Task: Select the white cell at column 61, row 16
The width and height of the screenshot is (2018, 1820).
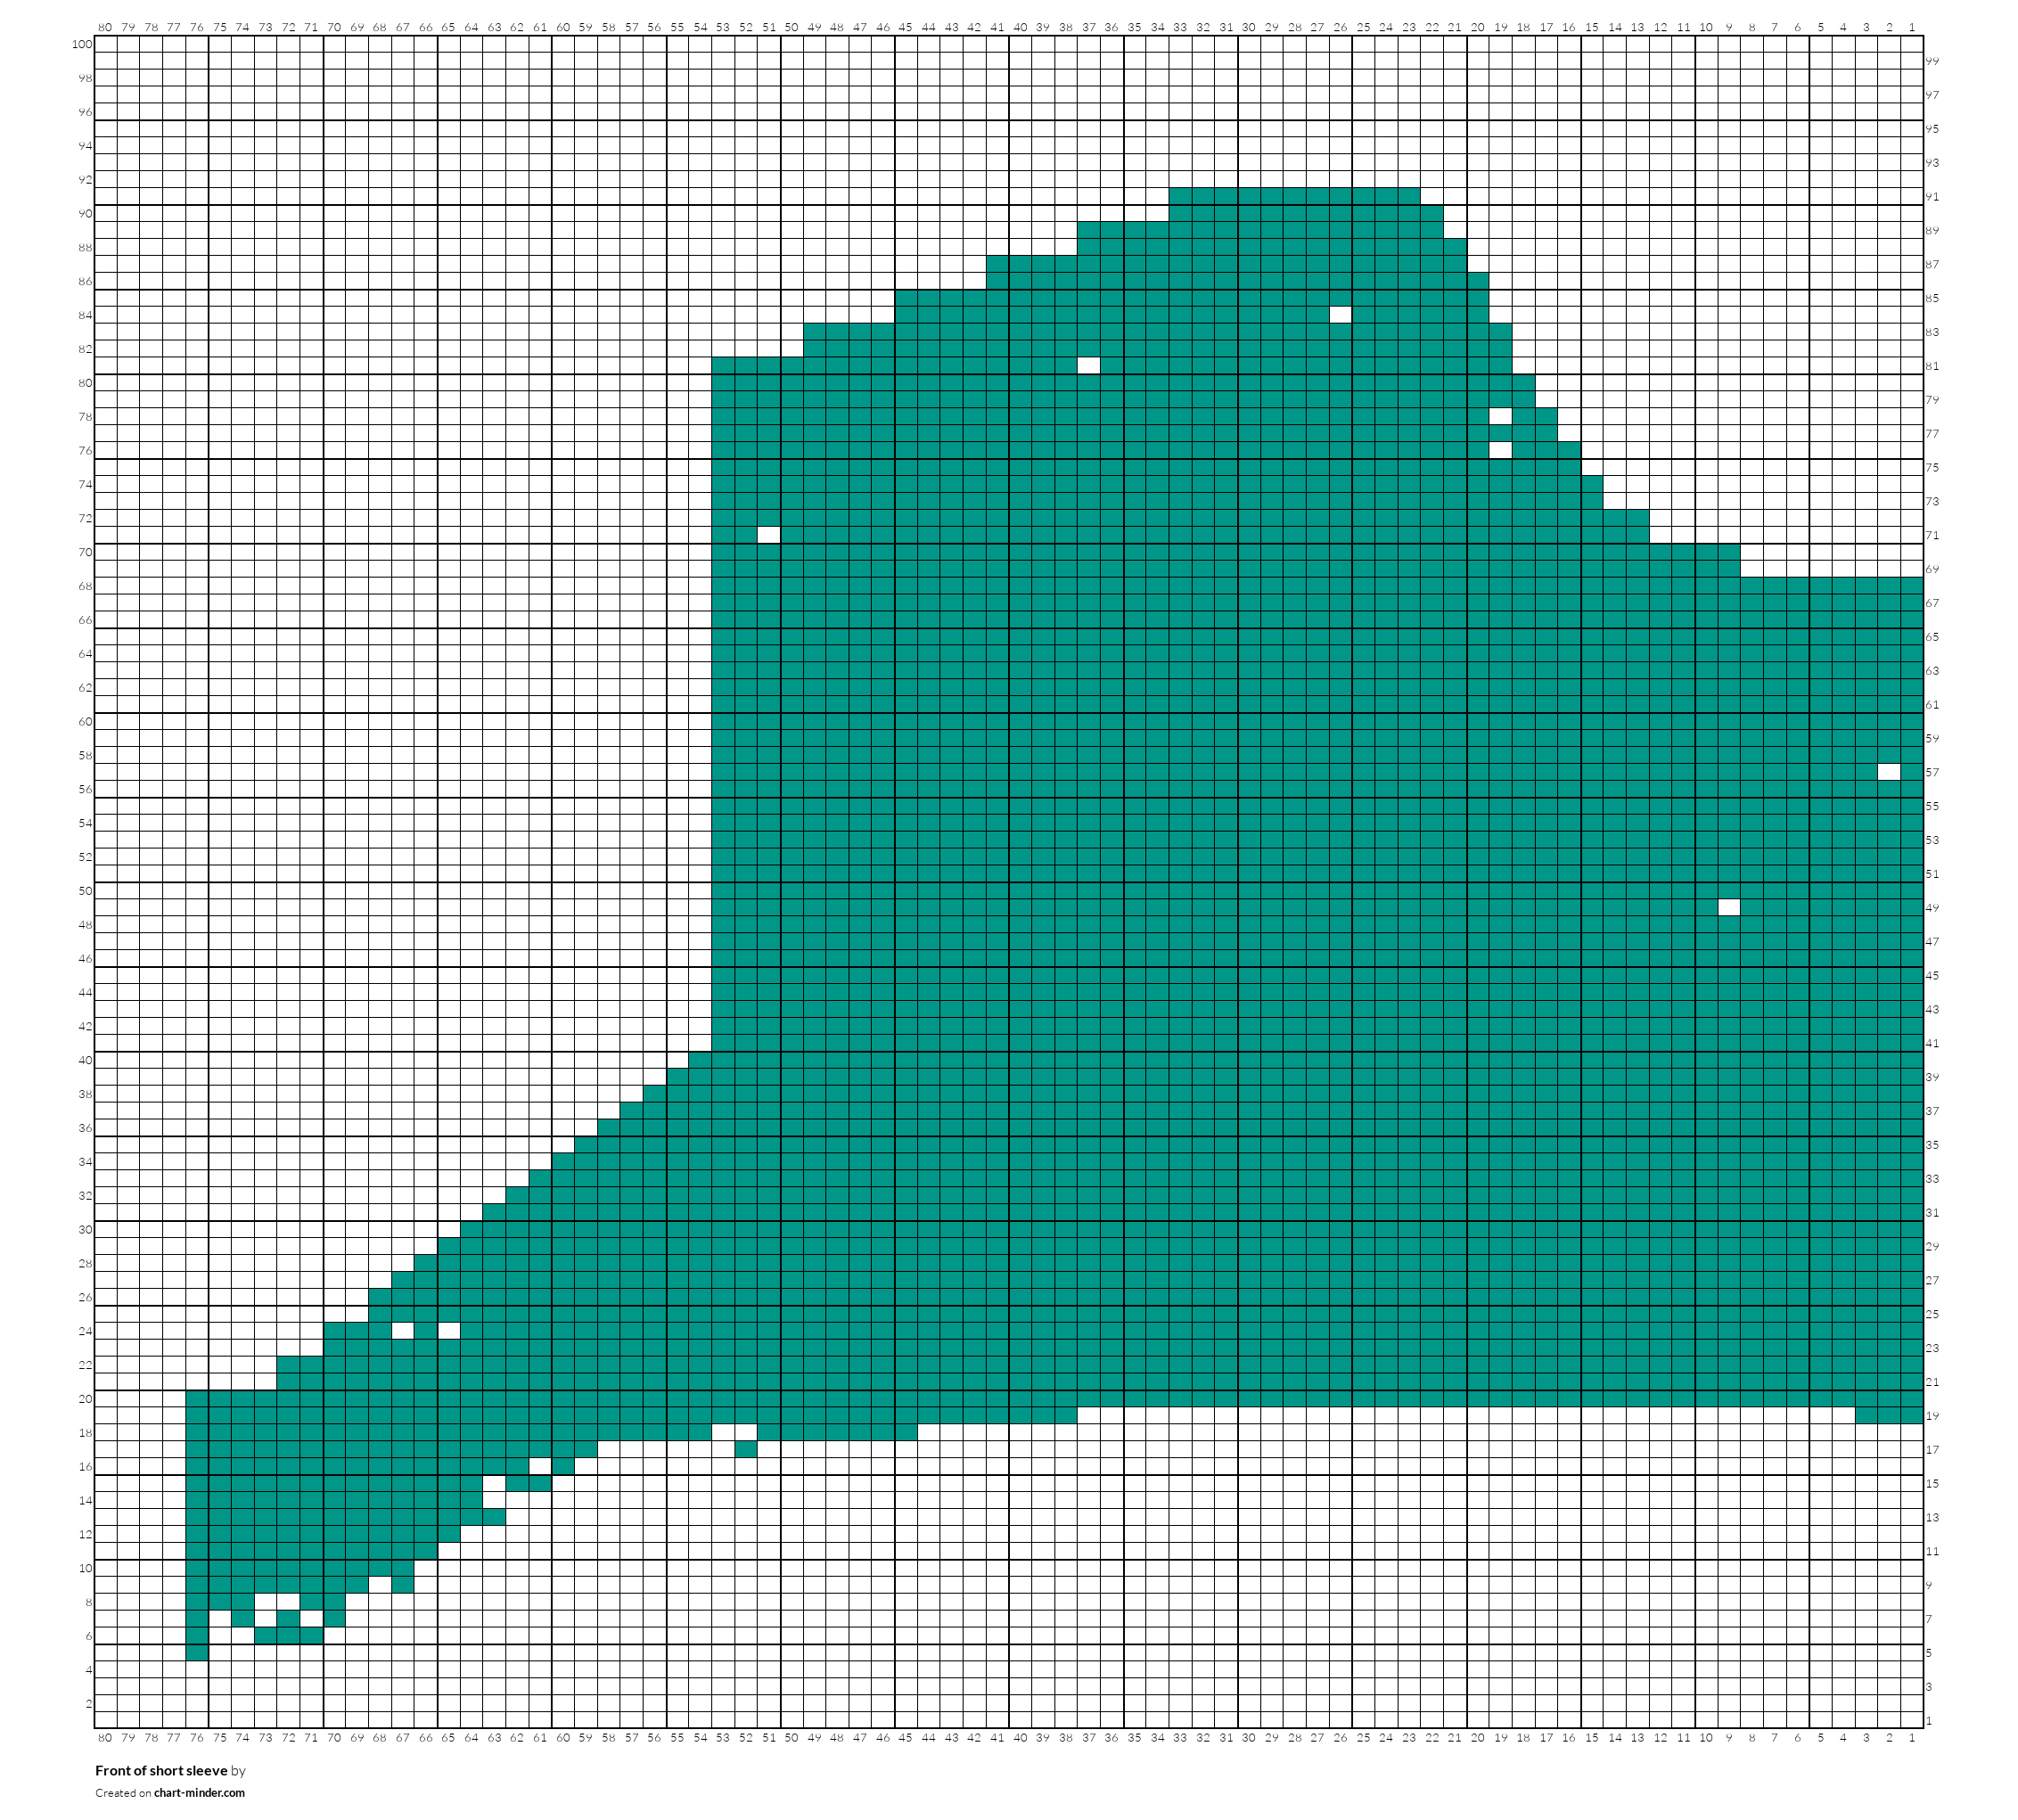Action: click(x=540, y=1466)
